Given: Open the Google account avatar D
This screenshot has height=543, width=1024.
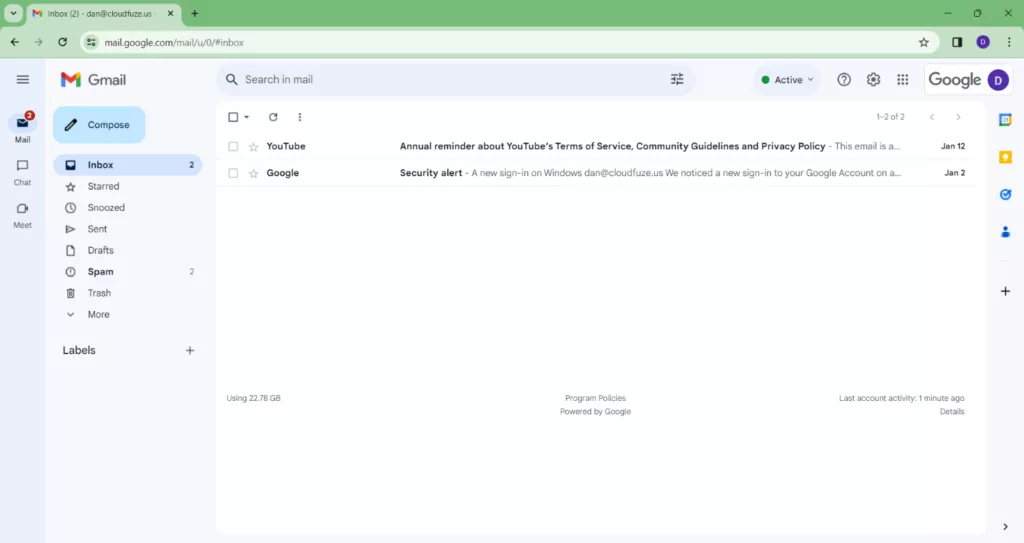Looking at the screenshot, I should 998,80.
